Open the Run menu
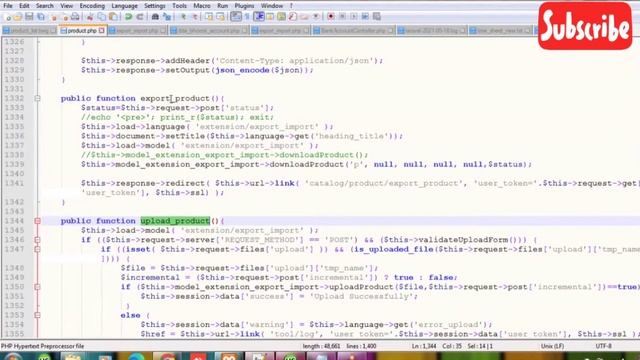Viewport: 640px width, 360px height. pyautogui.click(x=222, y=6)
